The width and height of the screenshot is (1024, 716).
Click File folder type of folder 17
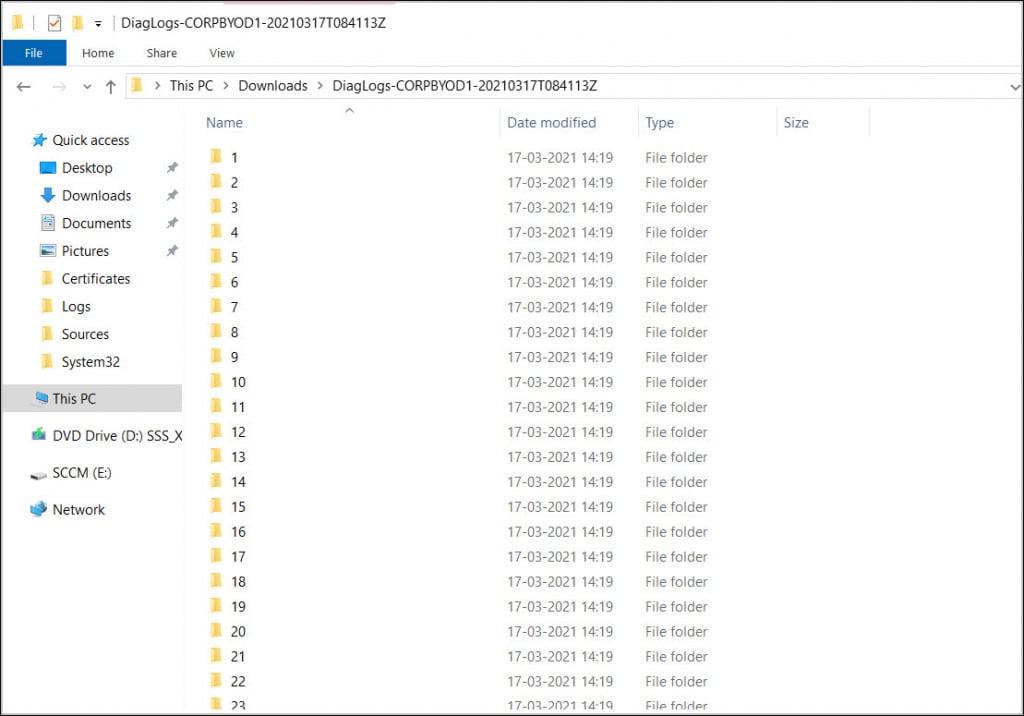676,557
